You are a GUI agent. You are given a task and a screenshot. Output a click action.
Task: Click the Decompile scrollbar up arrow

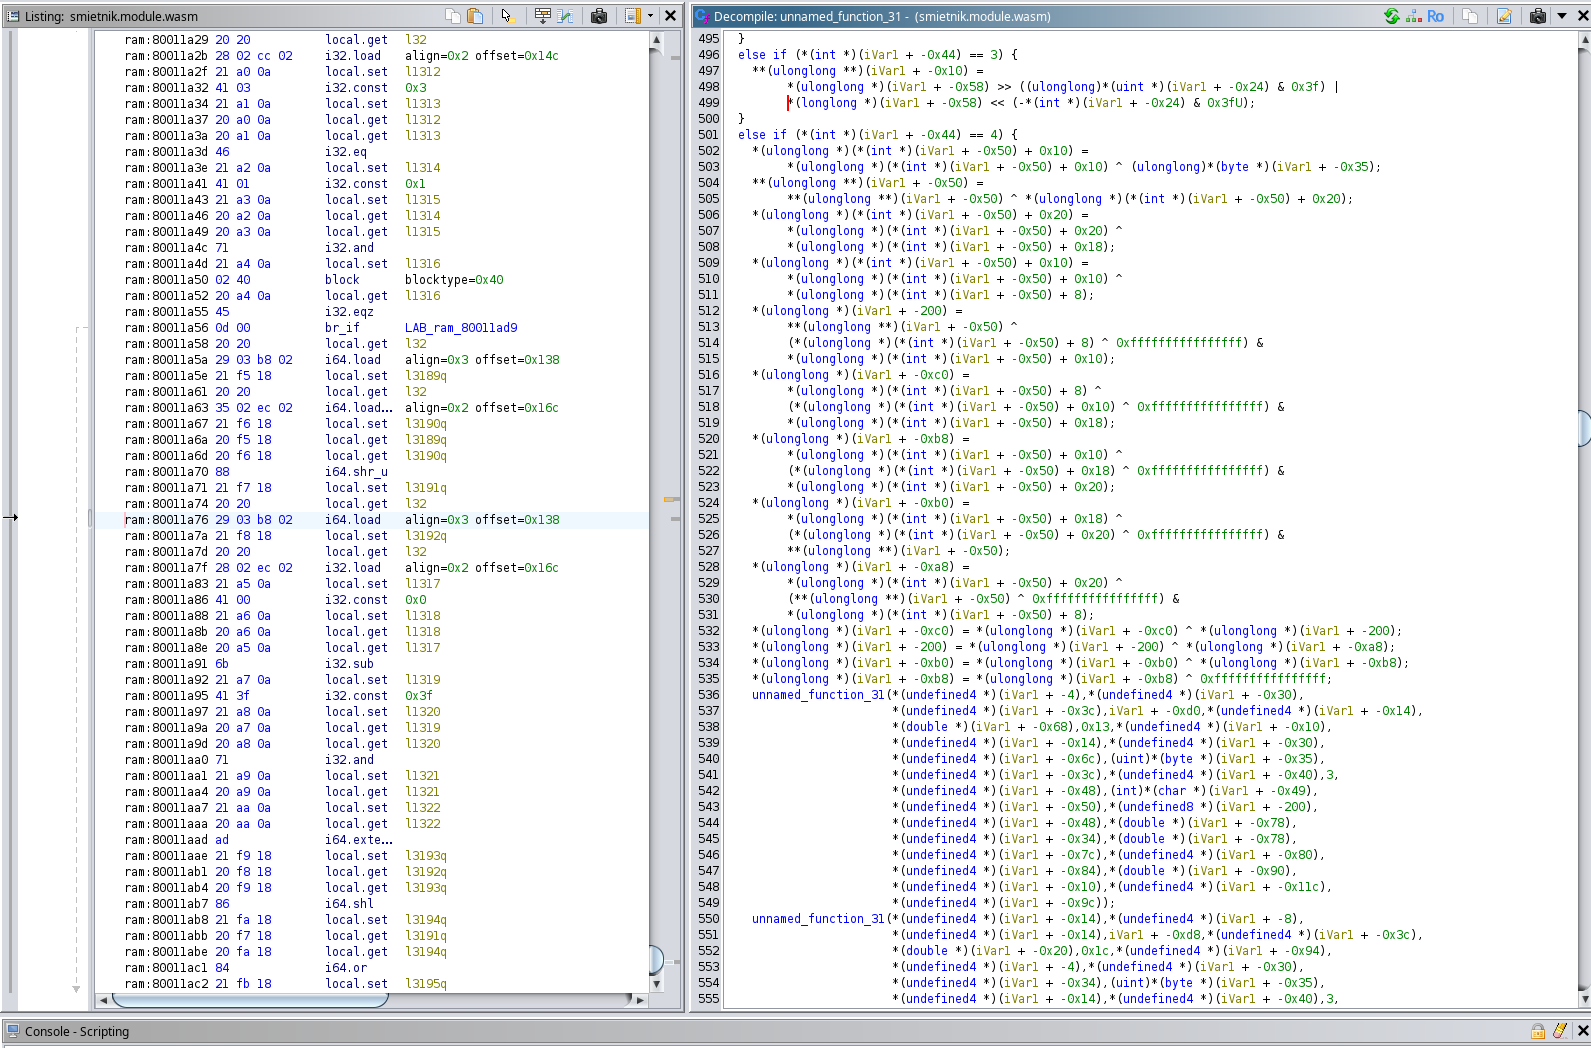click(1584, 40)
